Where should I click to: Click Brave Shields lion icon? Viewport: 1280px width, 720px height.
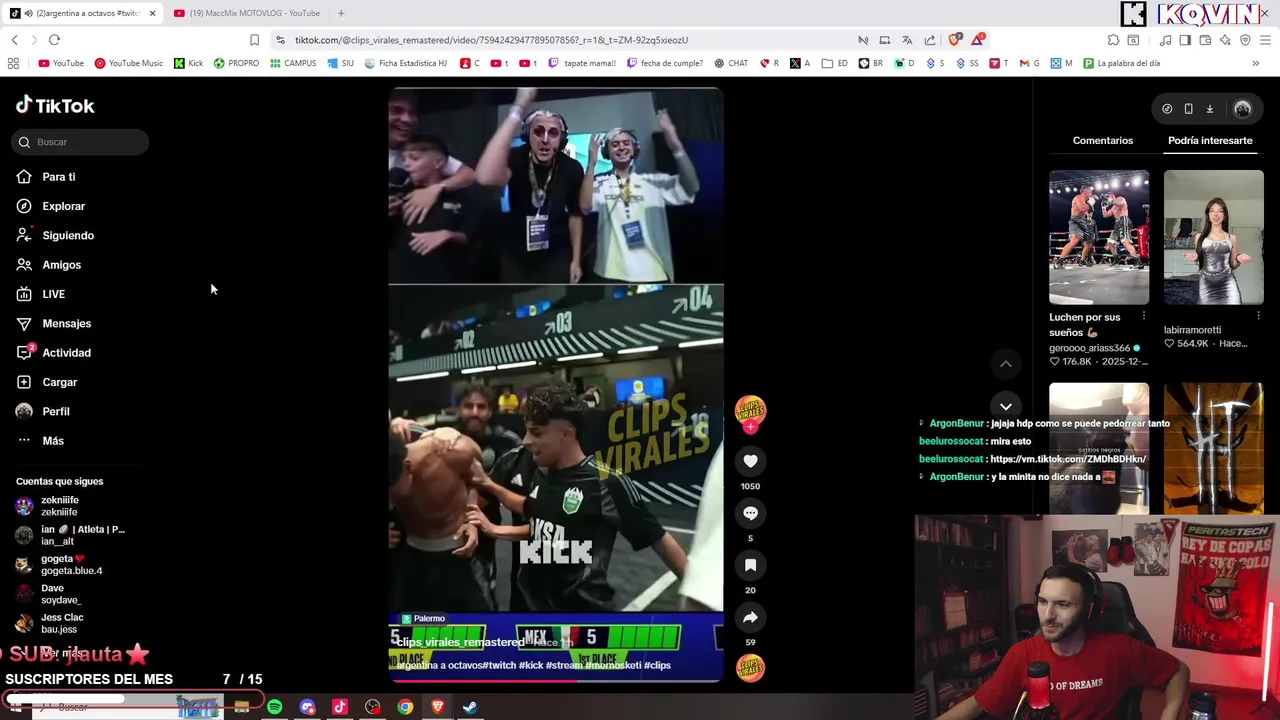pos(954,40)
